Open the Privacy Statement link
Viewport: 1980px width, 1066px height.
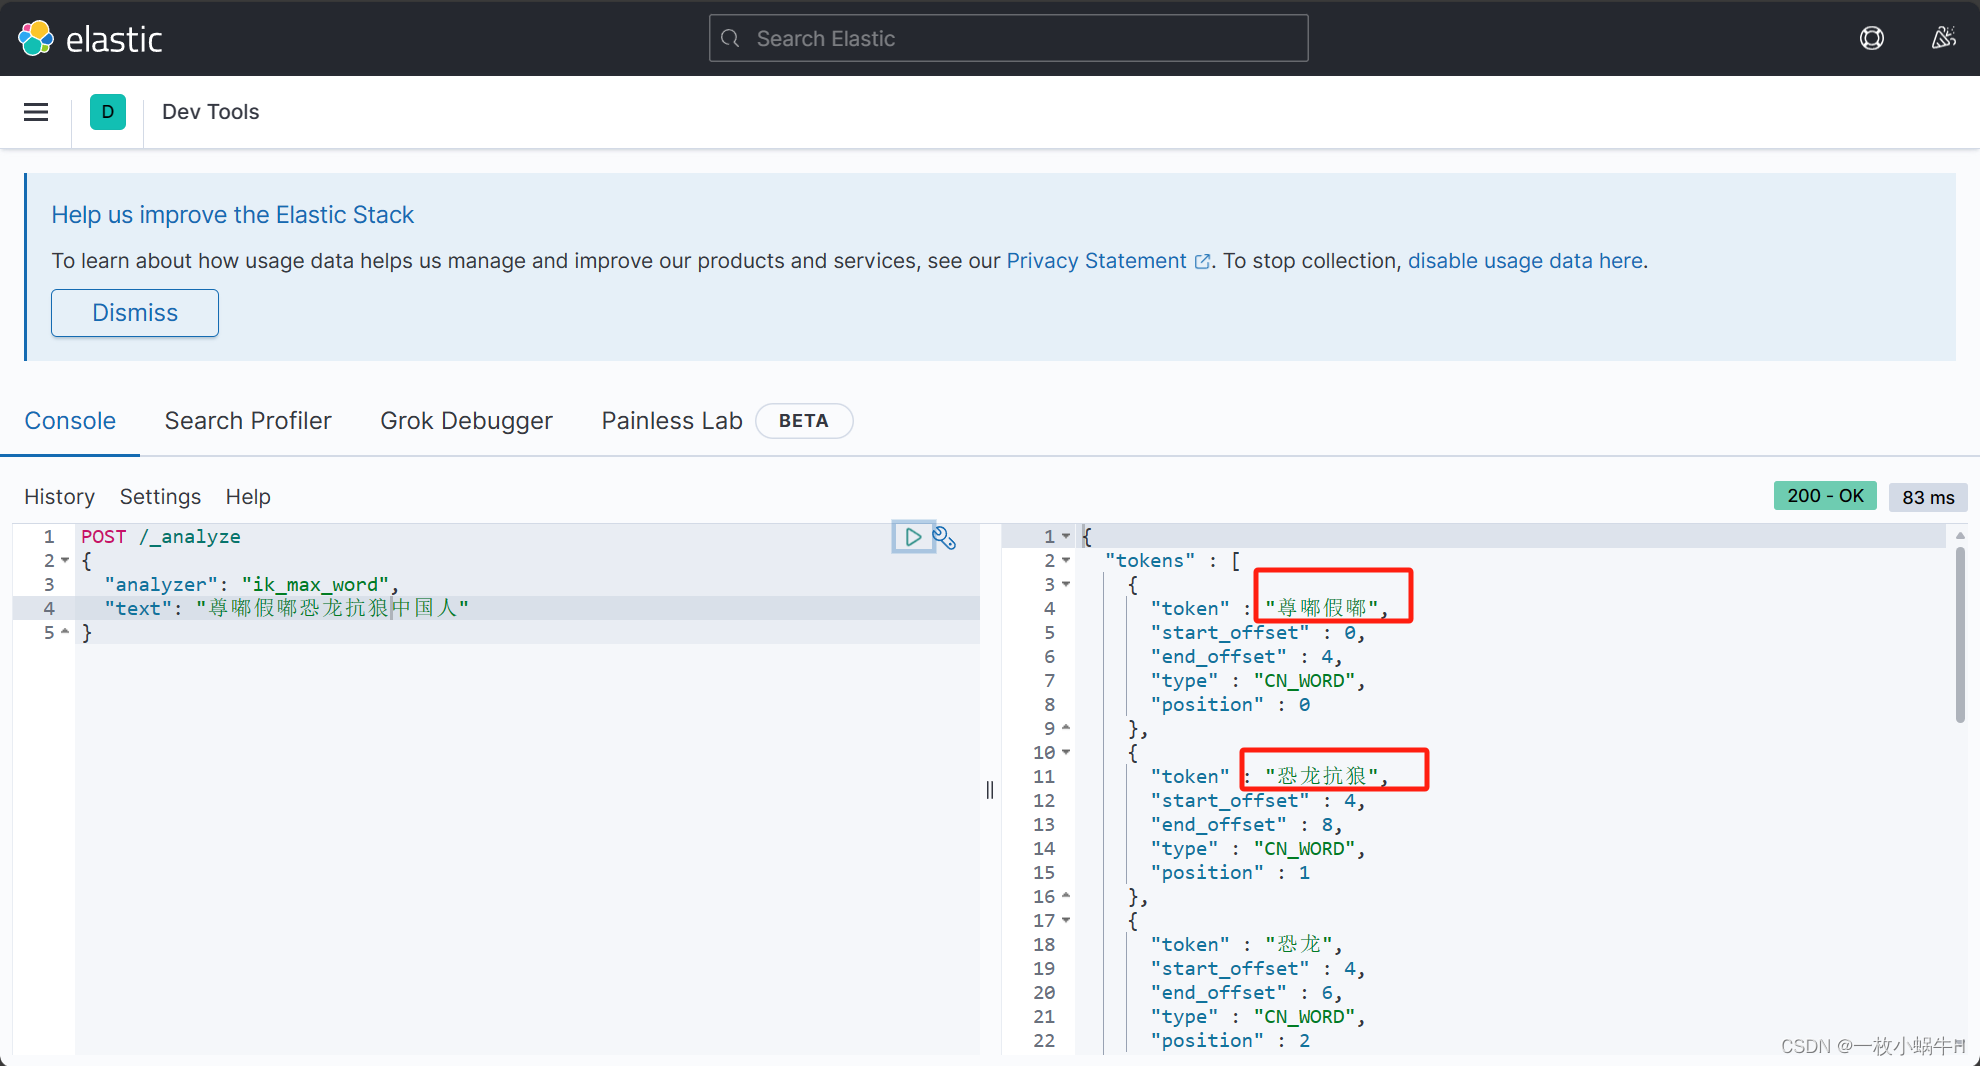1097,260
